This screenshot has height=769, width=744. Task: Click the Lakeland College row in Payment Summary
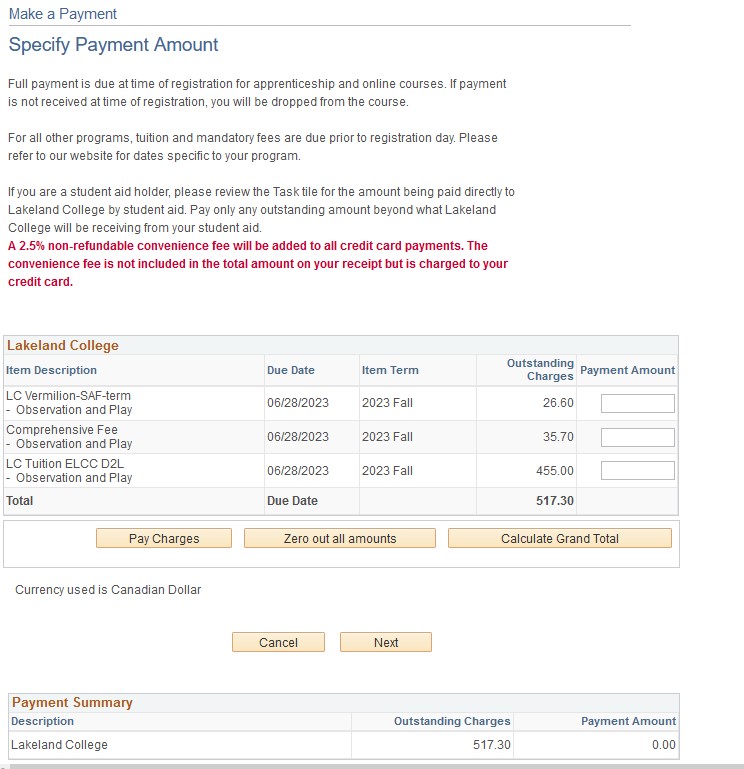click(x=59, y=744)
